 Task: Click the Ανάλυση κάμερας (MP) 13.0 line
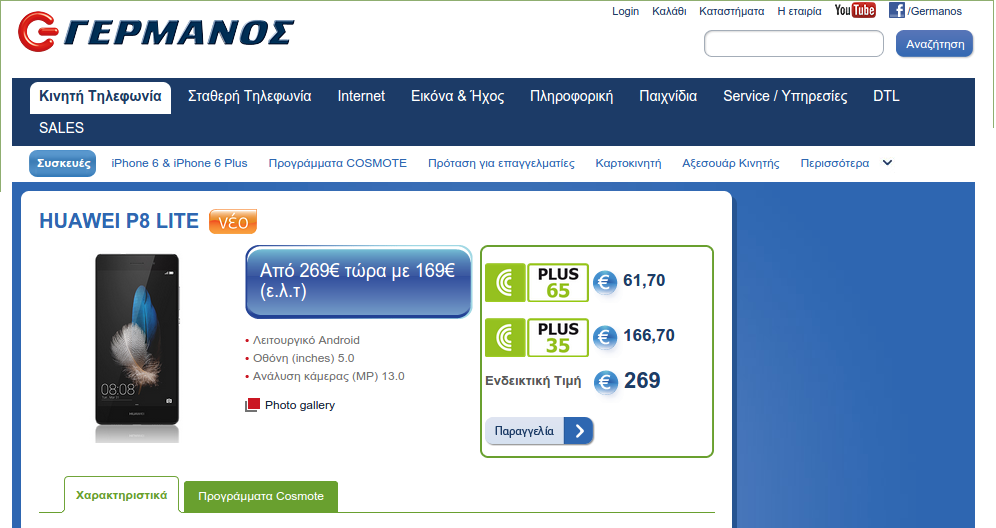pos(328,376)
